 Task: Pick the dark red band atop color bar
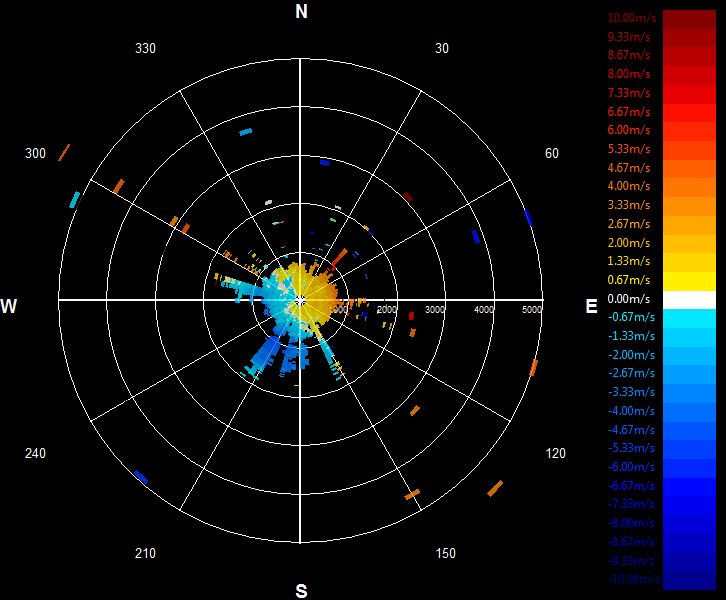click(x=689, y=19)
